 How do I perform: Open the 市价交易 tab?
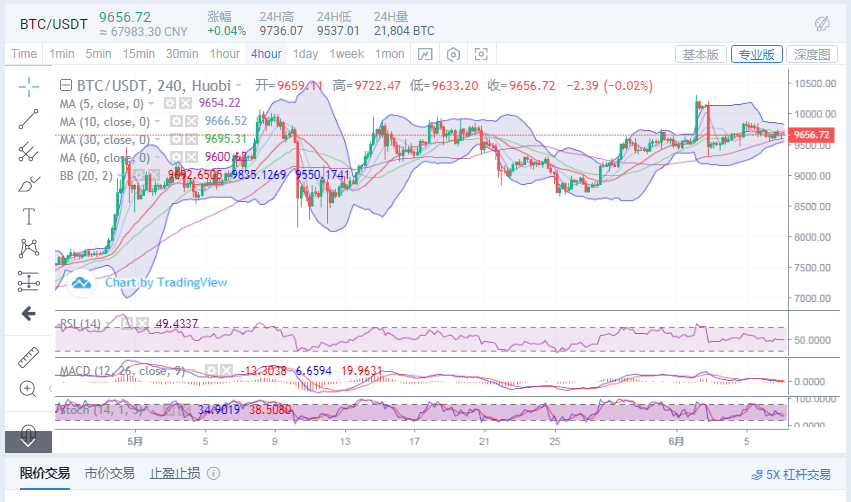tap(110, 473)
